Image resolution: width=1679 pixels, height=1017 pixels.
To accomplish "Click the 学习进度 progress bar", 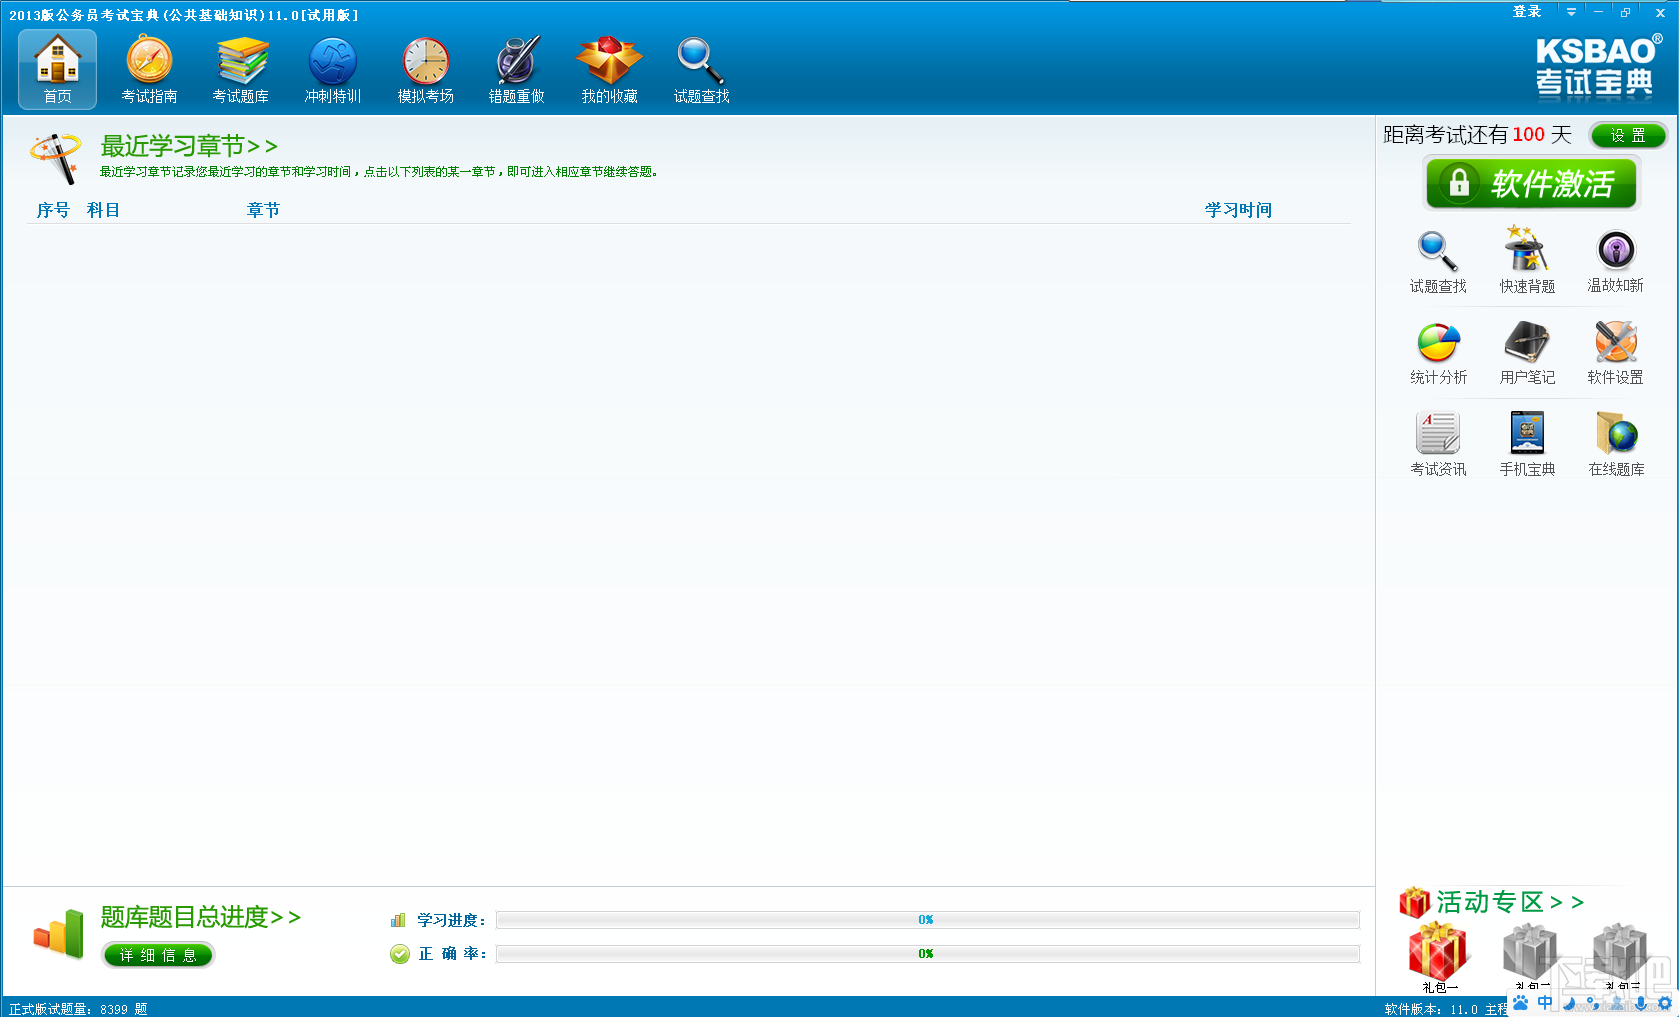I will pyautogui.click(x=927, y=920).
